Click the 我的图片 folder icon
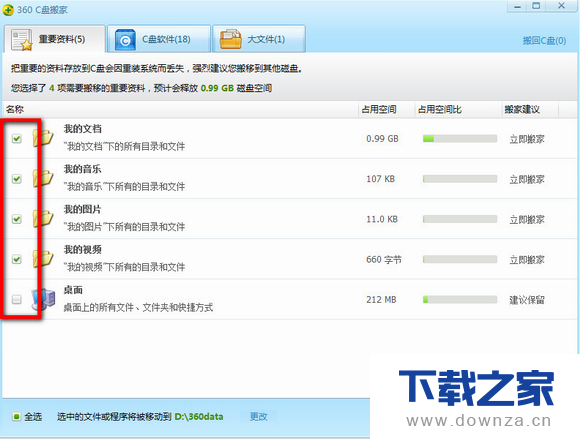Screen dimensions: 580x439 (44, 219)
